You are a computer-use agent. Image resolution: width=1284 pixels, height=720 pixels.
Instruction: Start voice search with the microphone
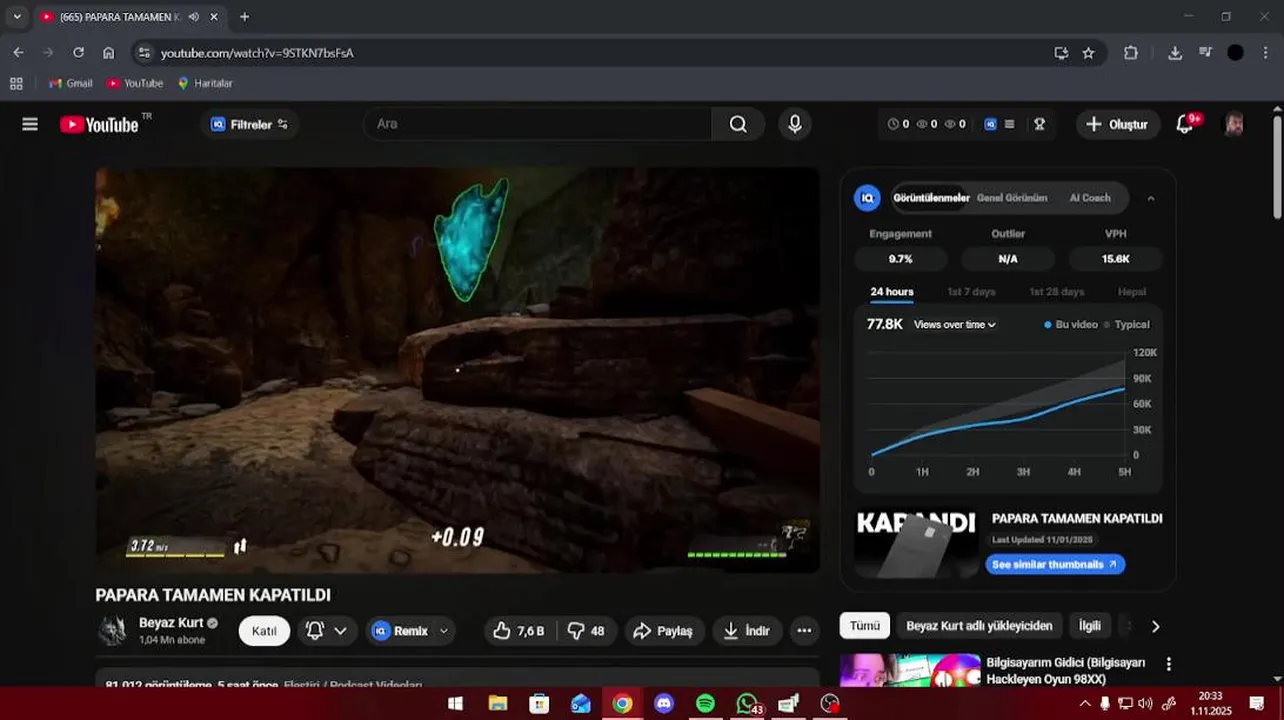tap(795, 124)
